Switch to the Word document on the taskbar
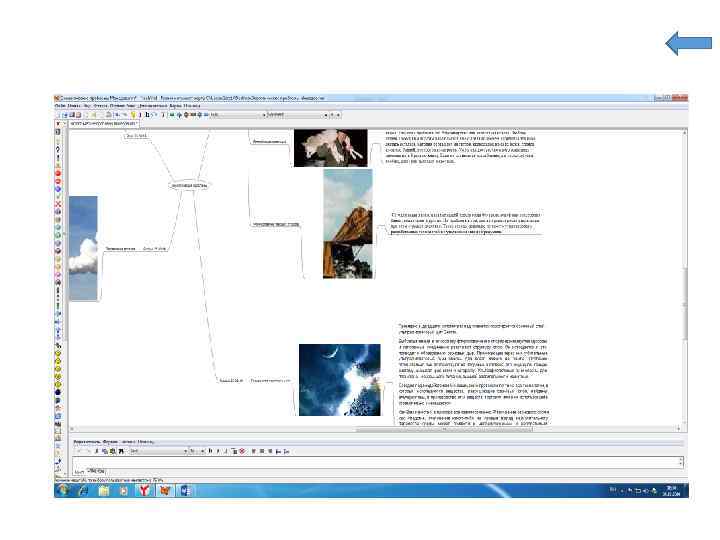 point(186,490)
